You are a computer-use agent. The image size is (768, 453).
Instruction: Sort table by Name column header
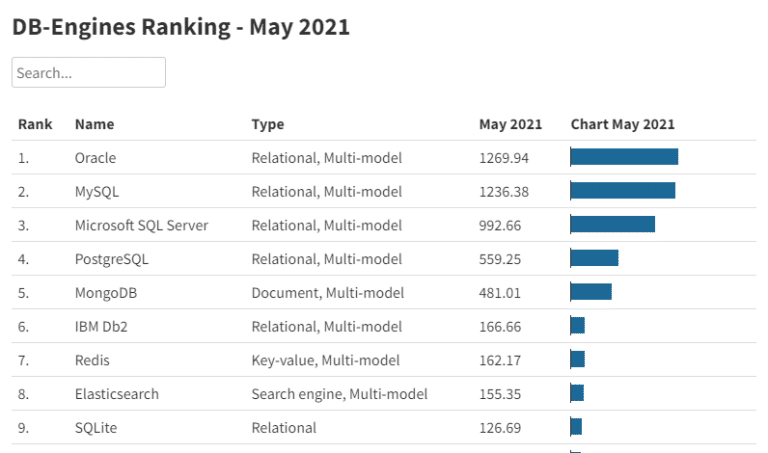pos(94,124)
